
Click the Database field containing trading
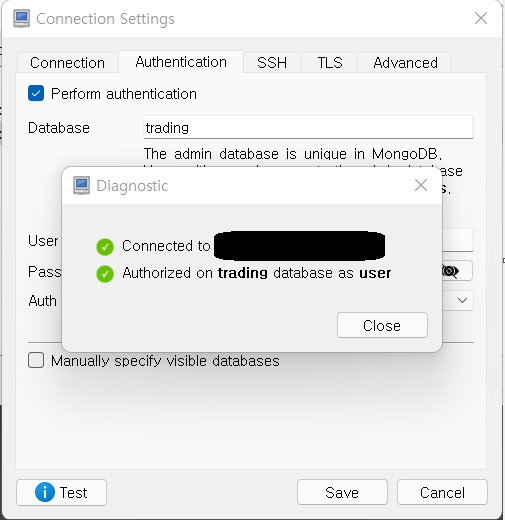pyautogui.click(x=308, y=127)
